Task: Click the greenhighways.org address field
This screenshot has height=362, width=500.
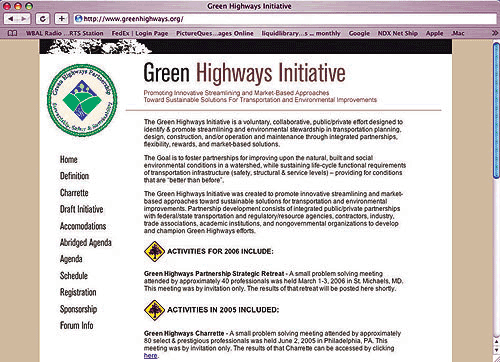Action: tap(285, 19)
